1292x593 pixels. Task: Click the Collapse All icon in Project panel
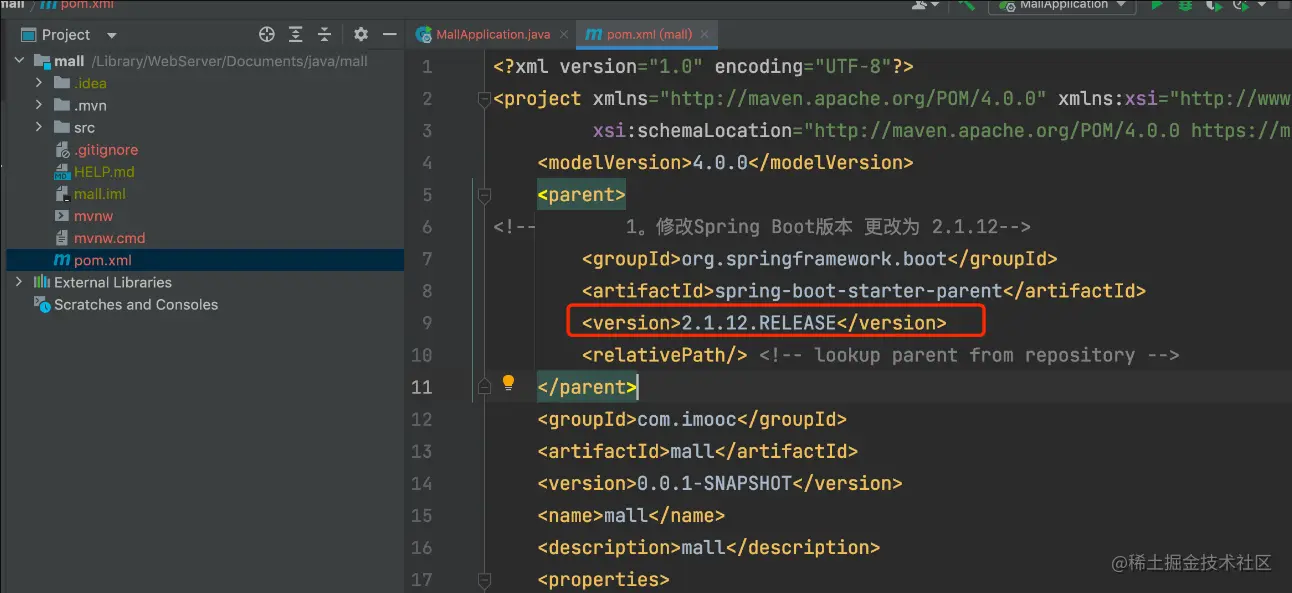click(x=326, y=34)
